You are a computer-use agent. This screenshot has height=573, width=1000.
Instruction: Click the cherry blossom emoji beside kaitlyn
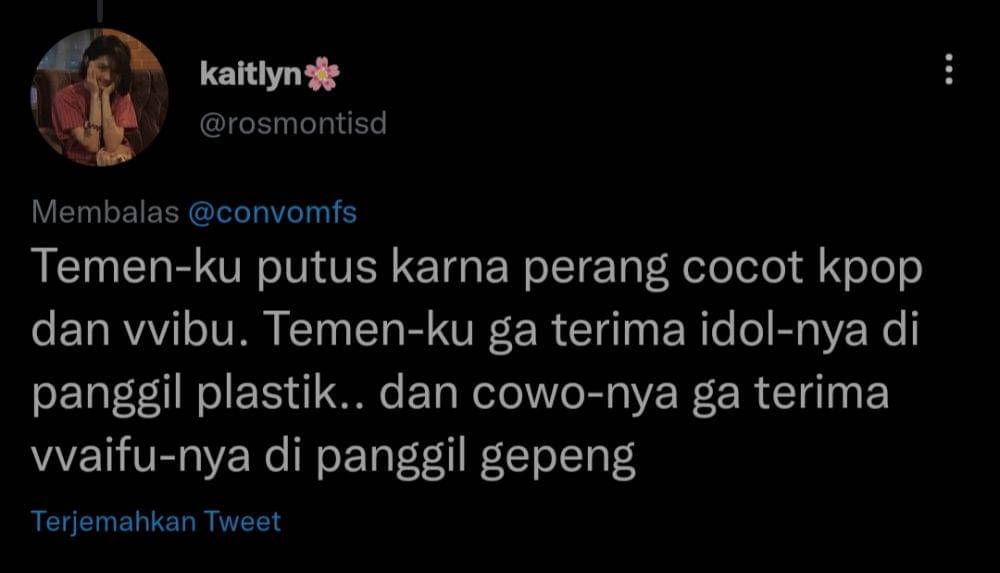(322, 74)
